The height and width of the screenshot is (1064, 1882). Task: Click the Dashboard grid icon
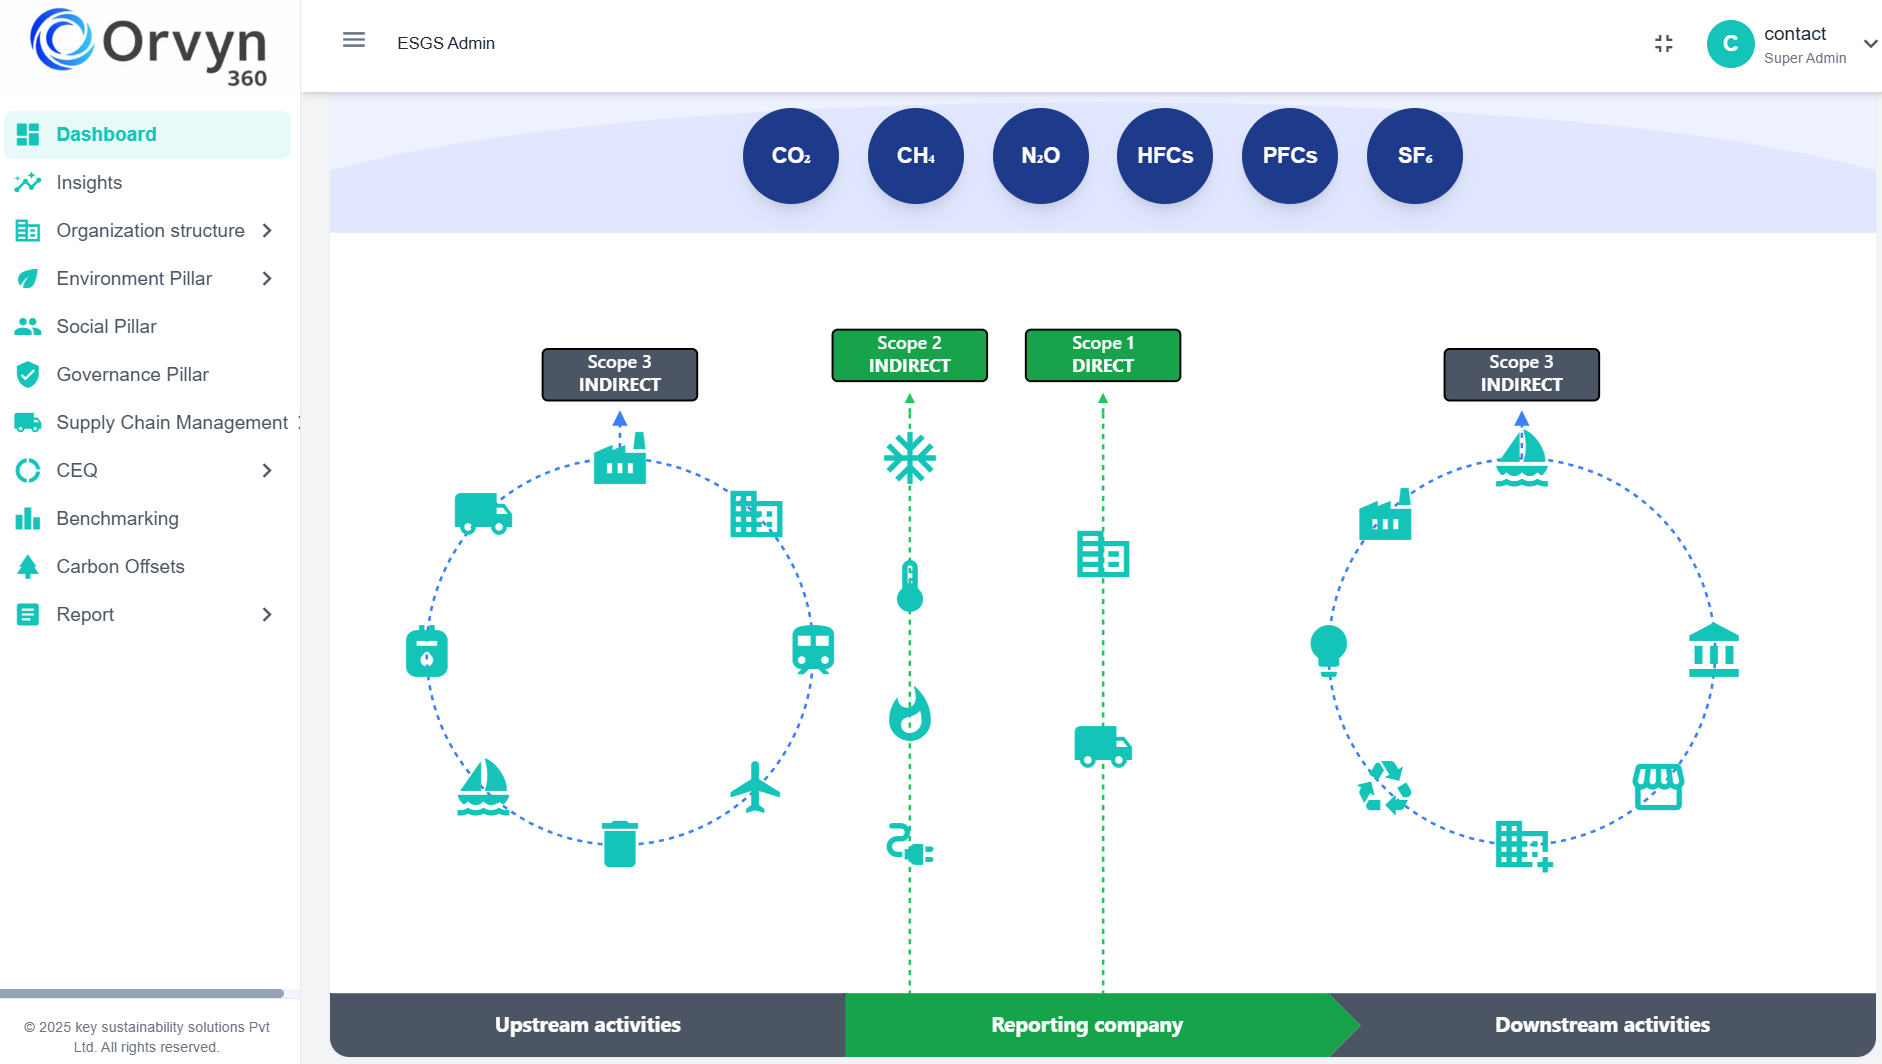click(x=28, y=134)
